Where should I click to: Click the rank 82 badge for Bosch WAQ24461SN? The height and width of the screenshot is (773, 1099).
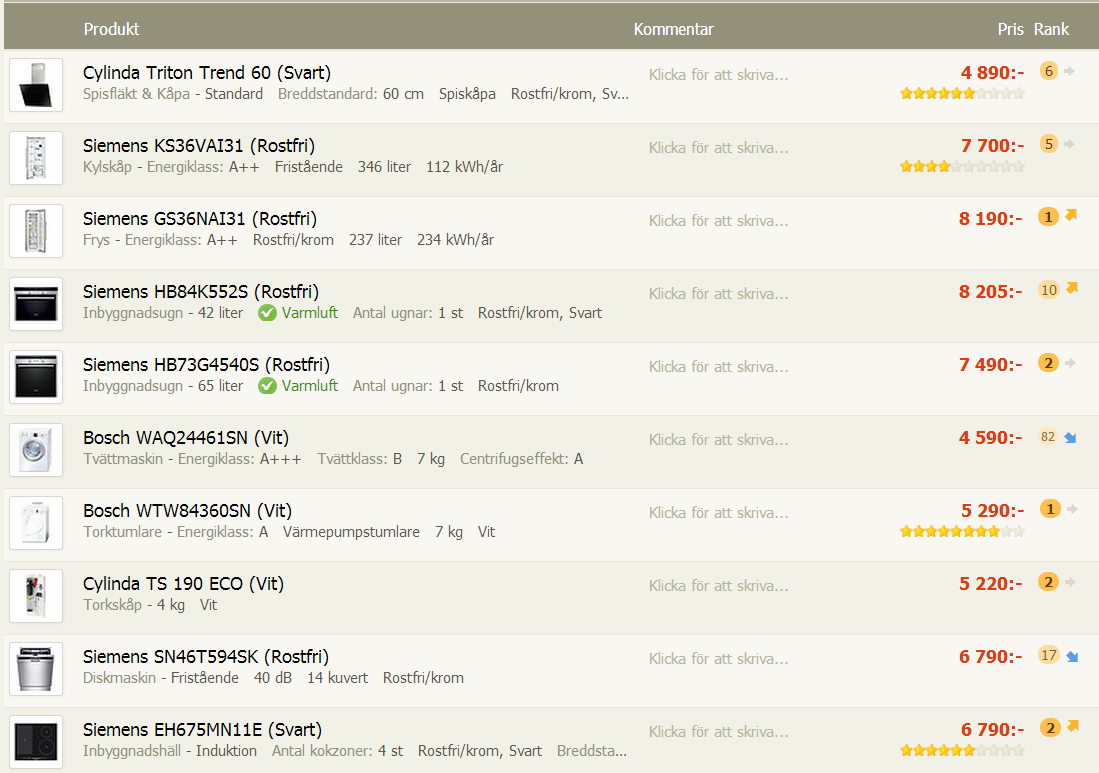coord(1048,437)
